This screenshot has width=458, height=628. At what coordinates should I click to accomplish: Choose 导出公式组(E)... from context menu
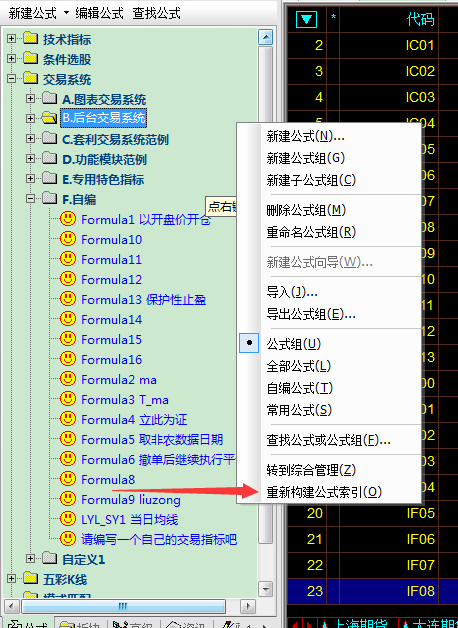click(x=329, y=314)
